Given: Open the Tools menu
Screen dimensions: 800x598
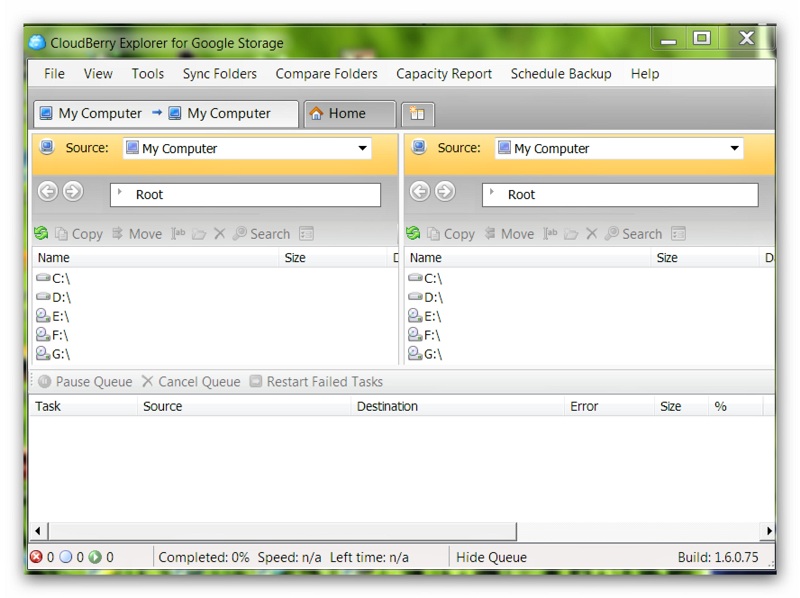Looking at the screenshot, I should point(147,74).
